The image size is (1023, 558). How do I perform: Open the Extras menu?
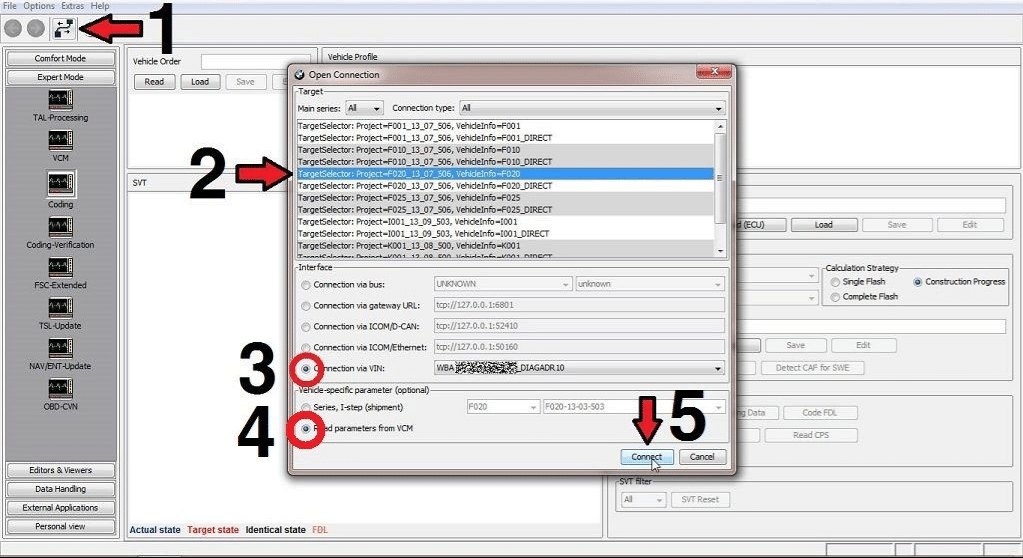click(72, 5)
